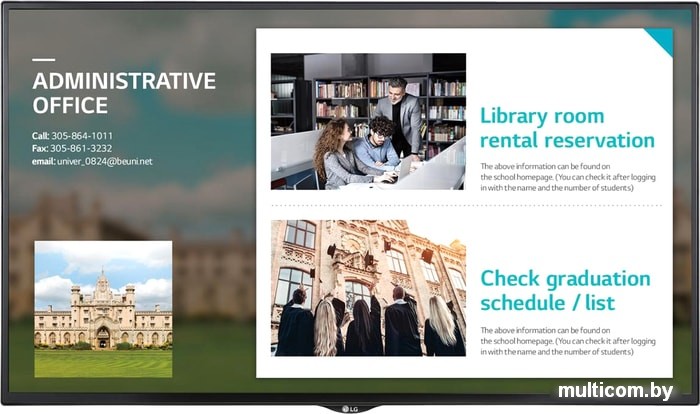This screenshot has height=414, width=700.
Task: Click the ADMINISTRATIVE OFFICE title
Action: [x=123, y=93]
